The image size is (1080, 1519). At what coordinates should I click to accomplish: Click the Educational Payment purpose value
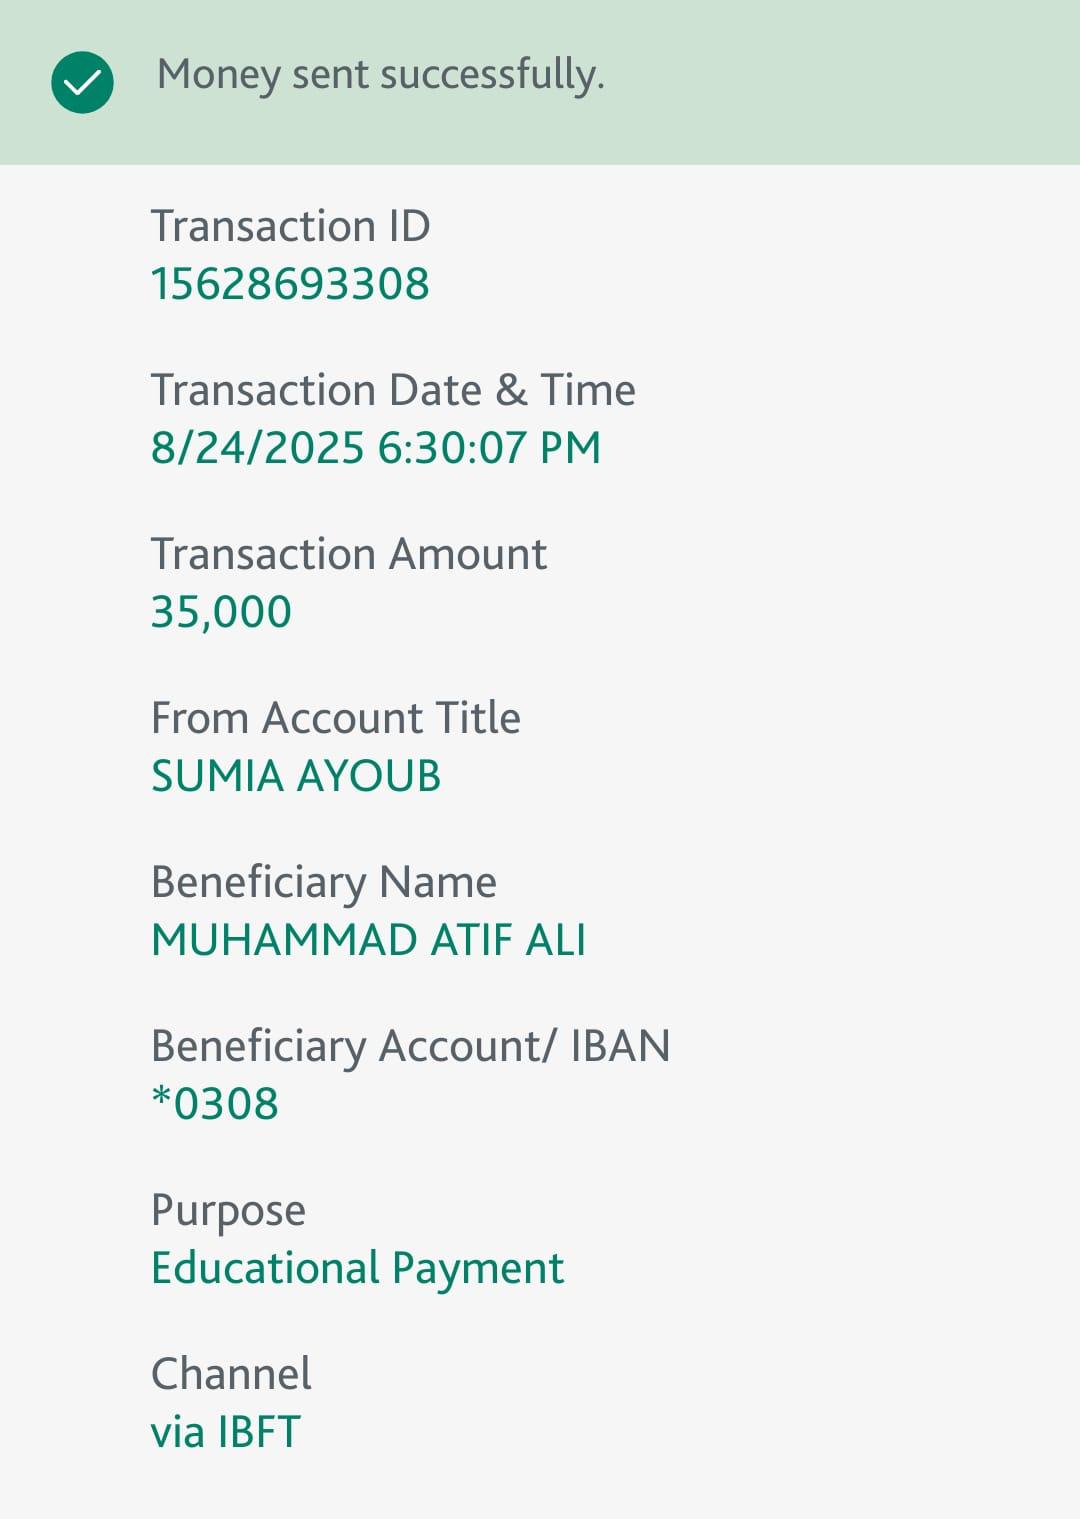[x=357, y=1268]
